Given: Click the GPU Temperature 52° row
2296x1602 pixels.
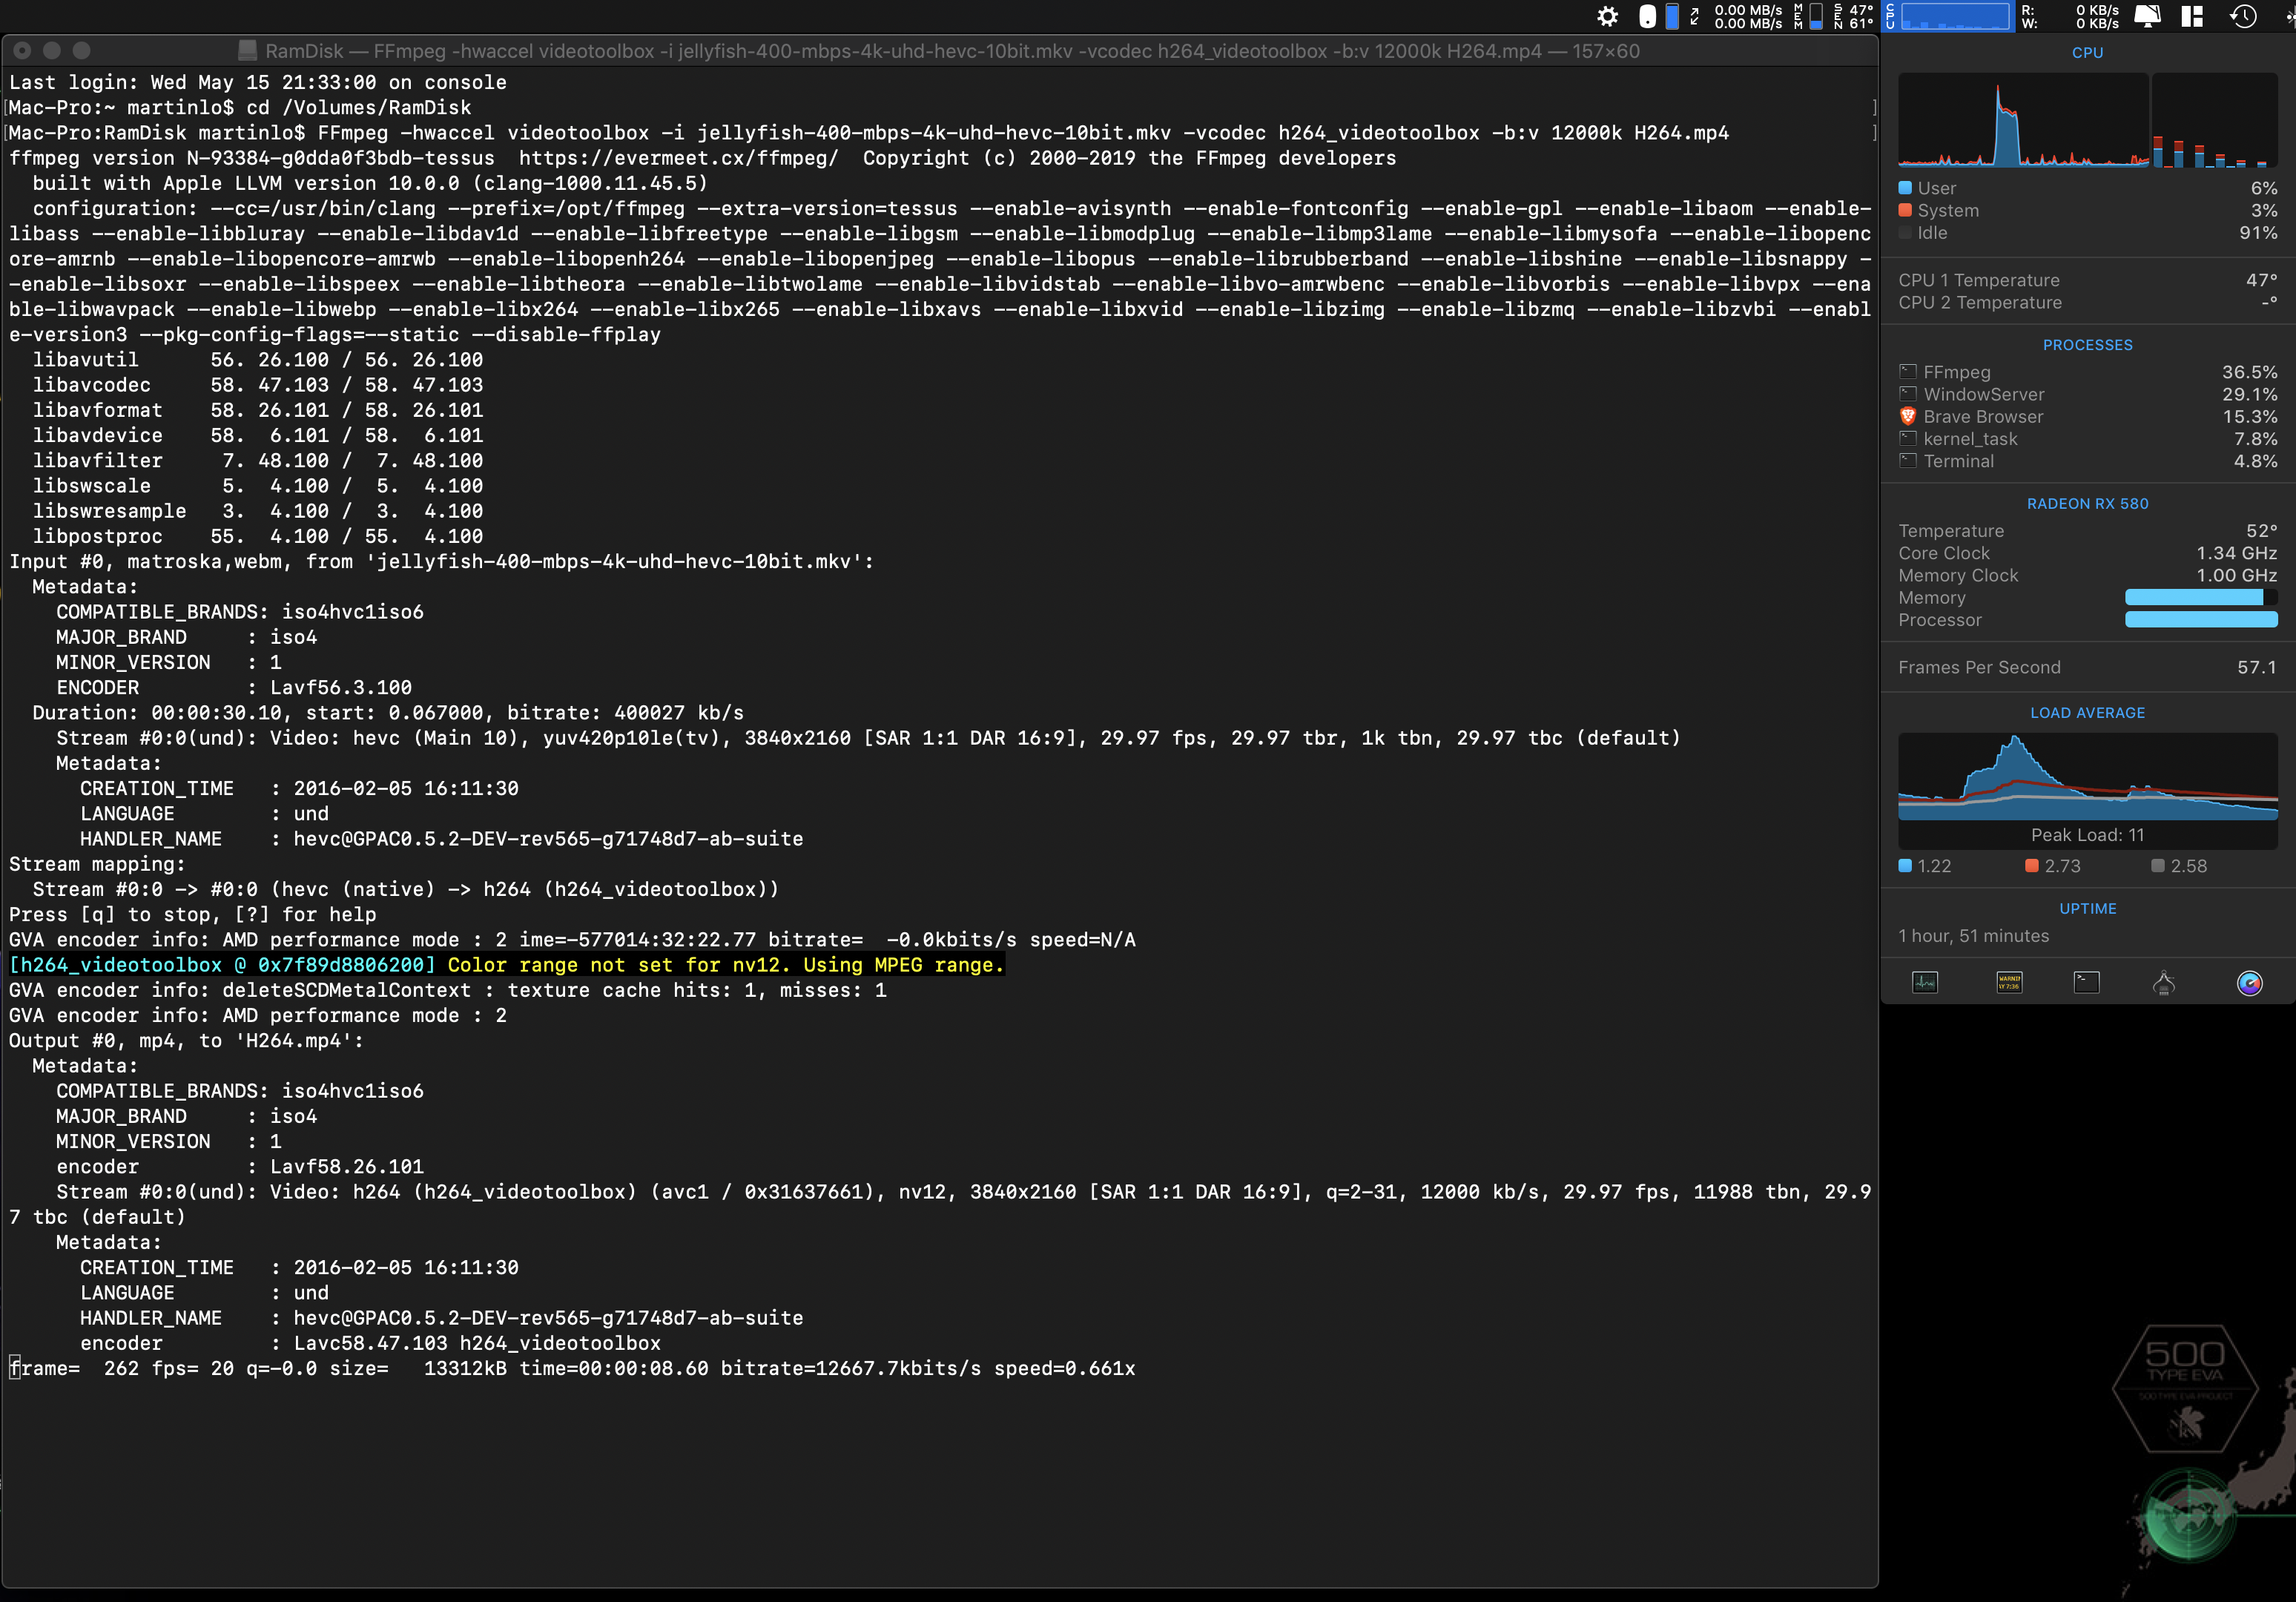Looking at the screenshot, I should pos(2088,531).
